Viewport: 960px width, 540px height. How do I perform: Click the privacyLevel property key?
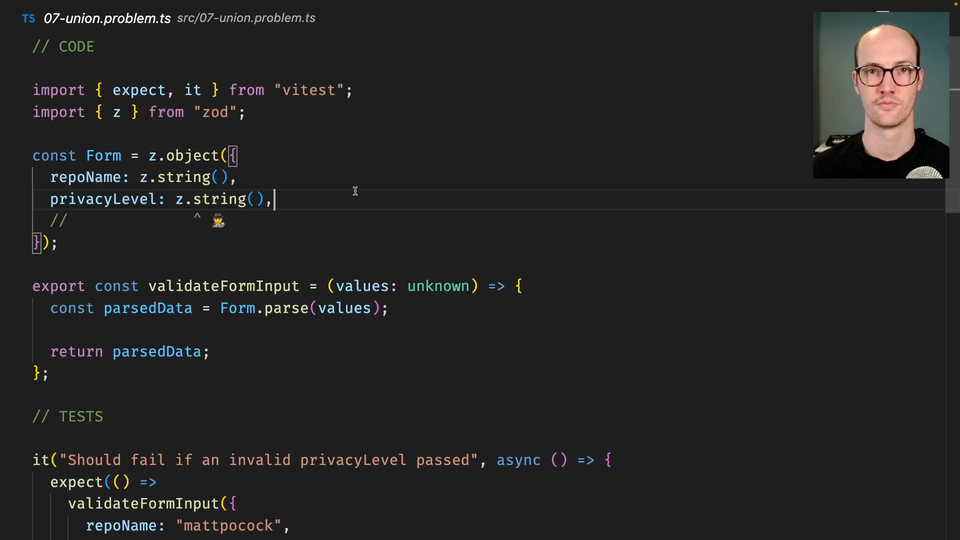tap(107, 199)
